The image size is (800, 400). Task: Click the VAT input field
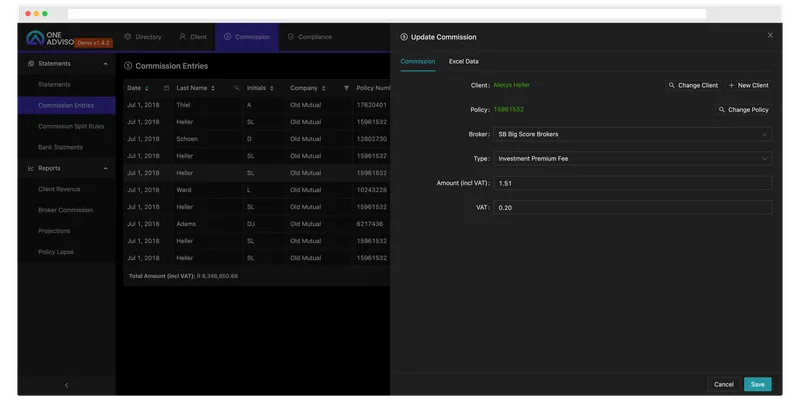tap(632, 208)
